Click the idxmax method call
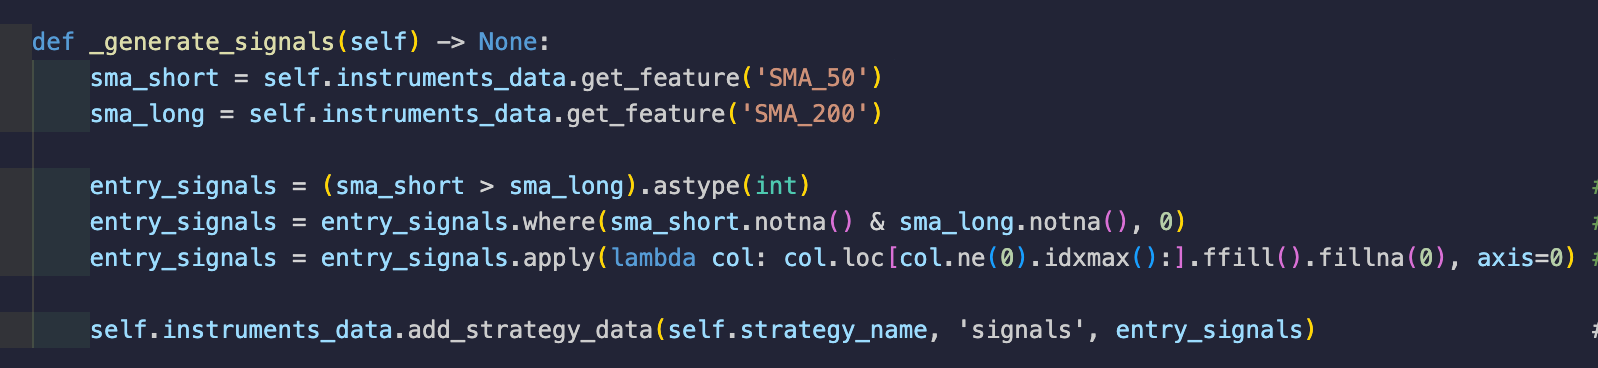 coord(1088,258)
